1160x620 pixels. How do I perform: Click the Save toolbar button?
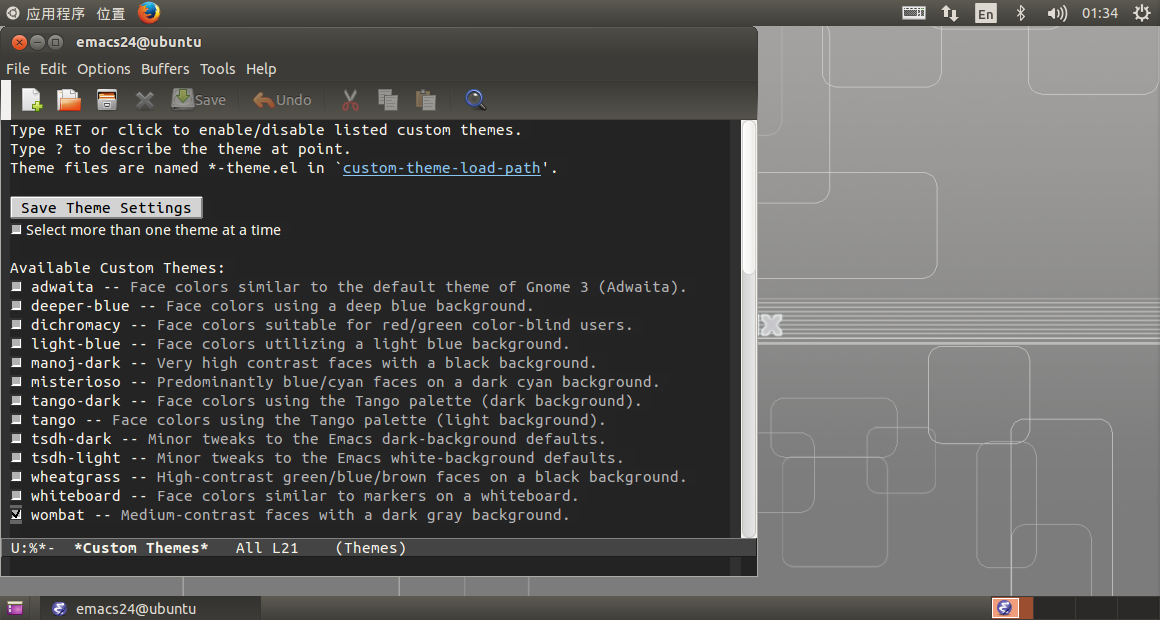pyautogui.click(x=199, y=99)
